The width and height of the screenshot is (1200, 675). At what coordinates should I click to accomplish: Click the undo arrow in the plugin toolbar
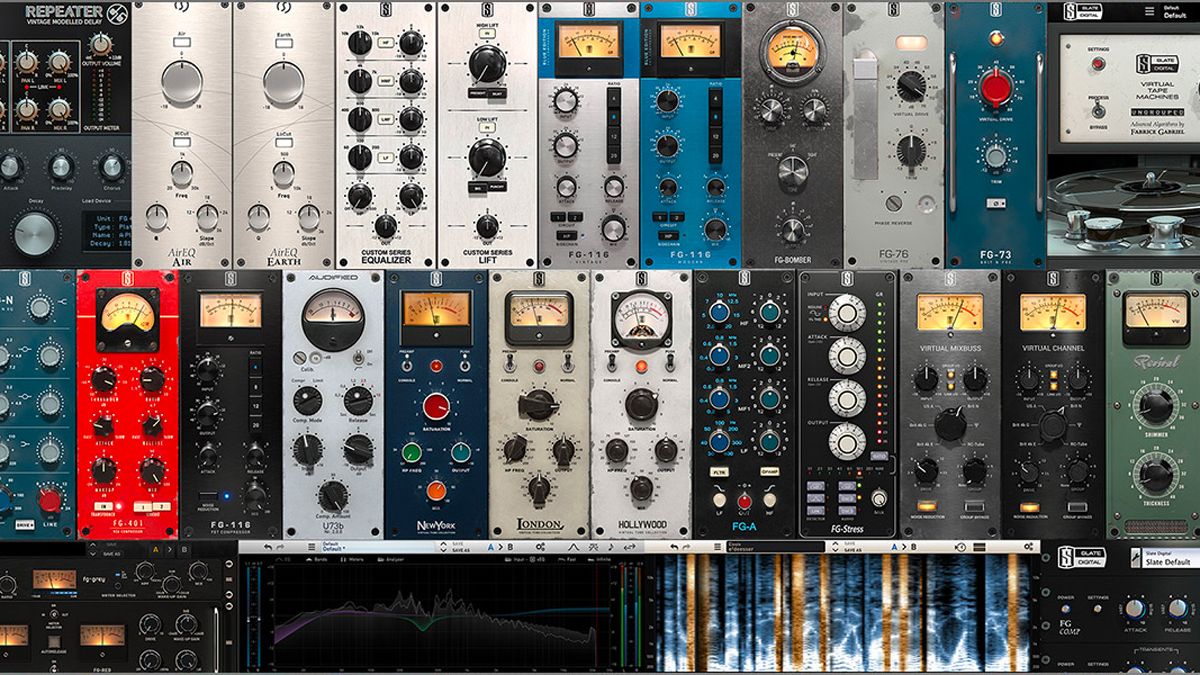click(x=267, y=545)
